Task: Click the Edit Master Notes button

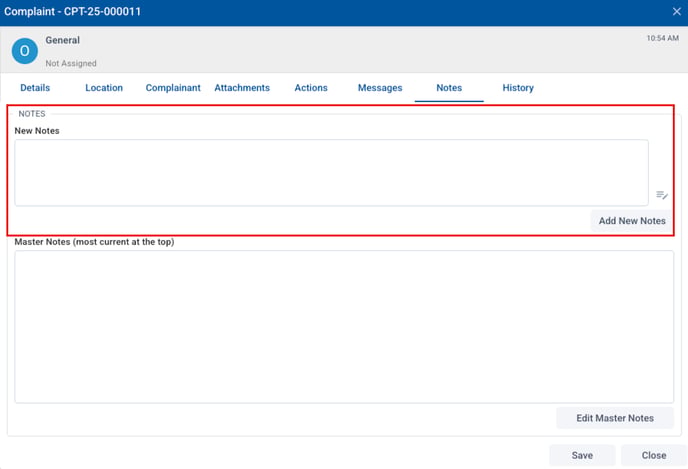Action: (615, 418)
